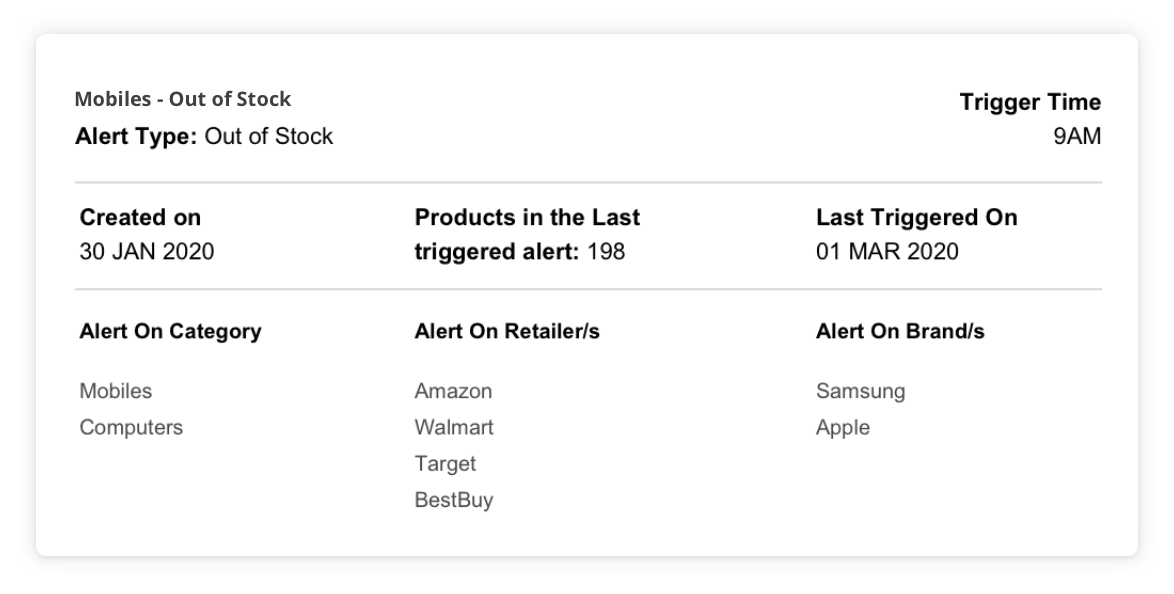Click 'Products in the Last triggered alert' count 198
Image resolution: width=1174 pixels, height=594 pixels.
click(605, 251)
